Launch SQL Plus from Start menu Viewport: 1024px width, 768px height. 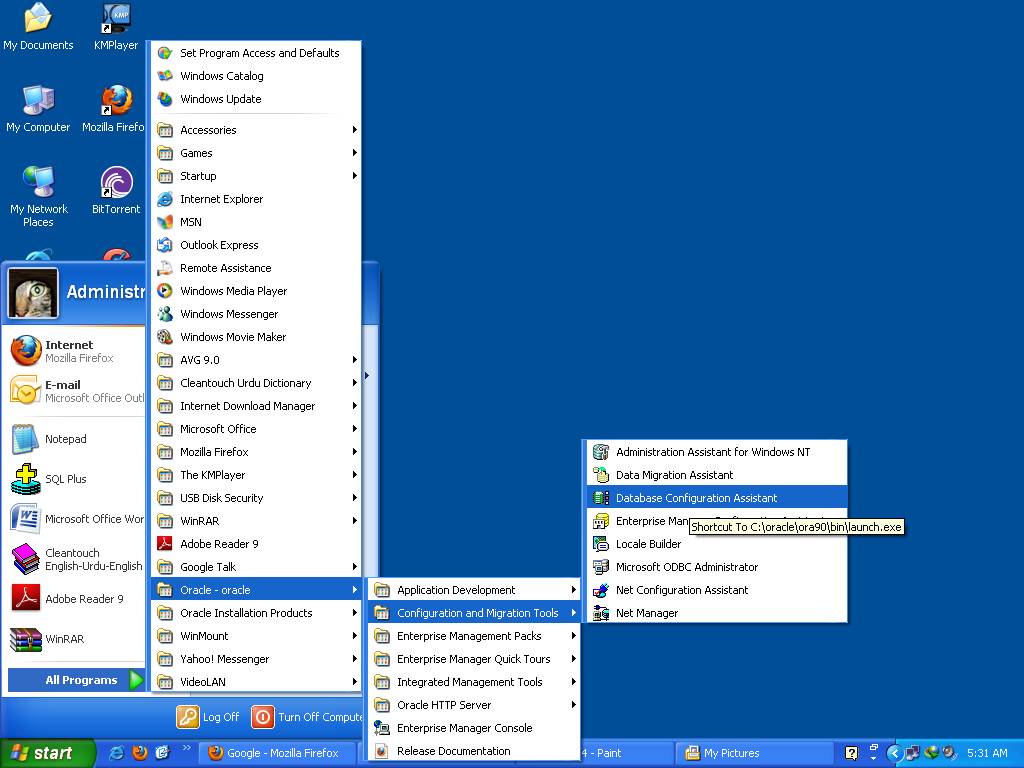[76, 479]
